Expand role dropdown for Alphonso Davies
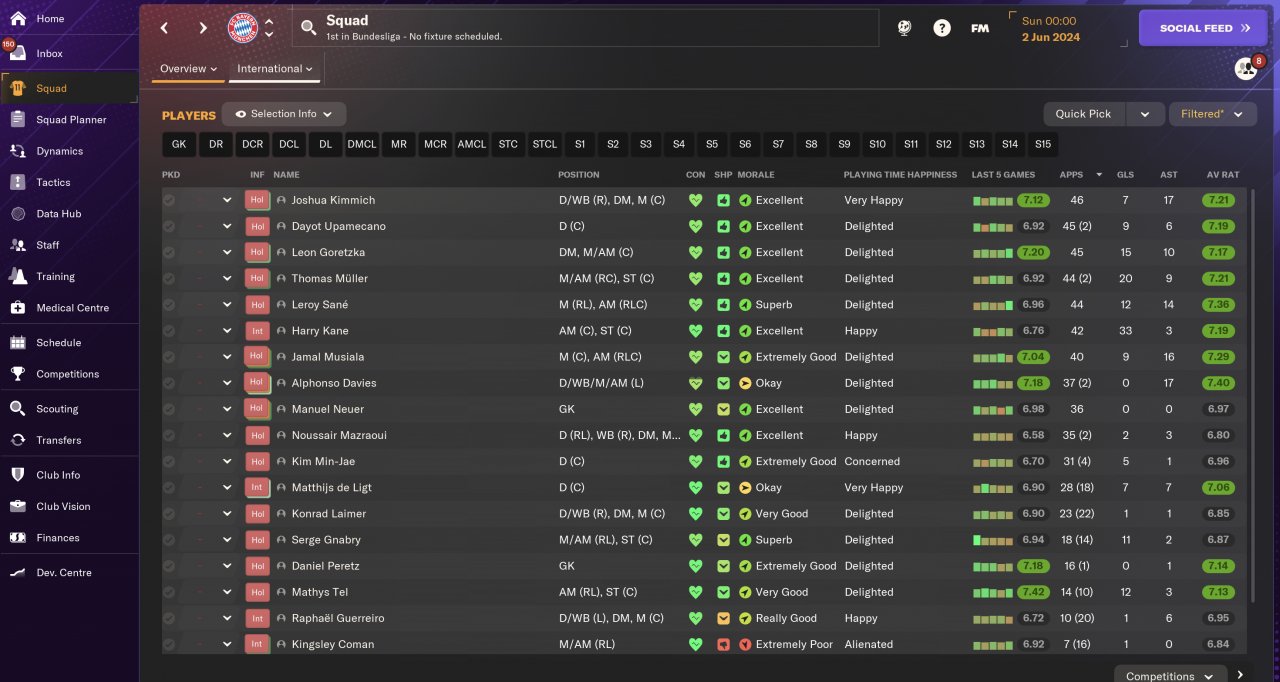This screenshot has height=682, width=1280. tap(227, 383)
